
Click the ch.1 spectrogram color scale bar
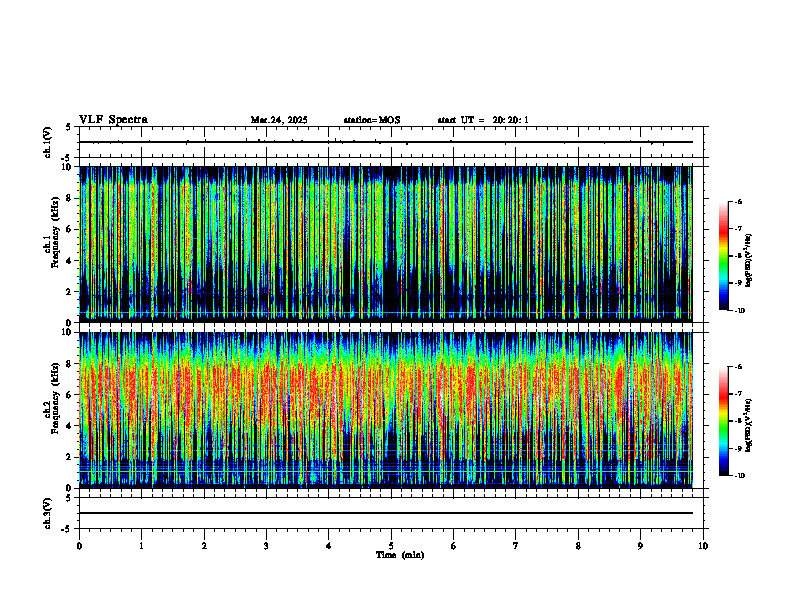[x=723, y=256]
